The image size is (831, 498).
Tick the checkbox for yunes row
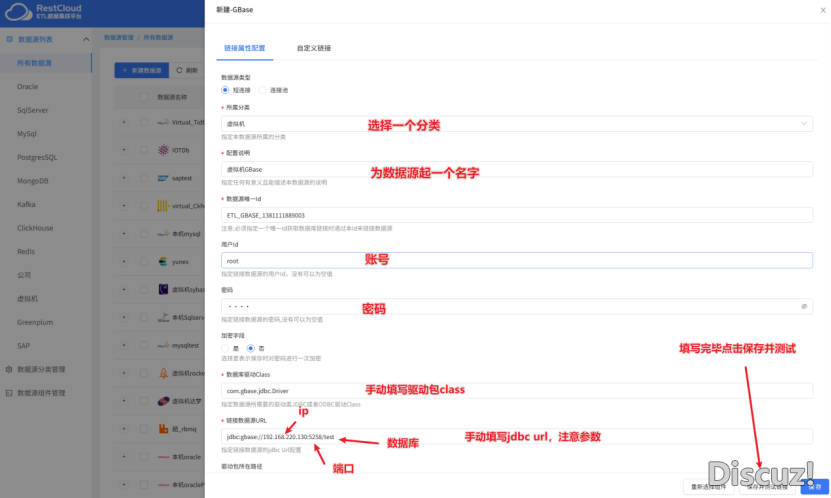[x=144, y=262]
